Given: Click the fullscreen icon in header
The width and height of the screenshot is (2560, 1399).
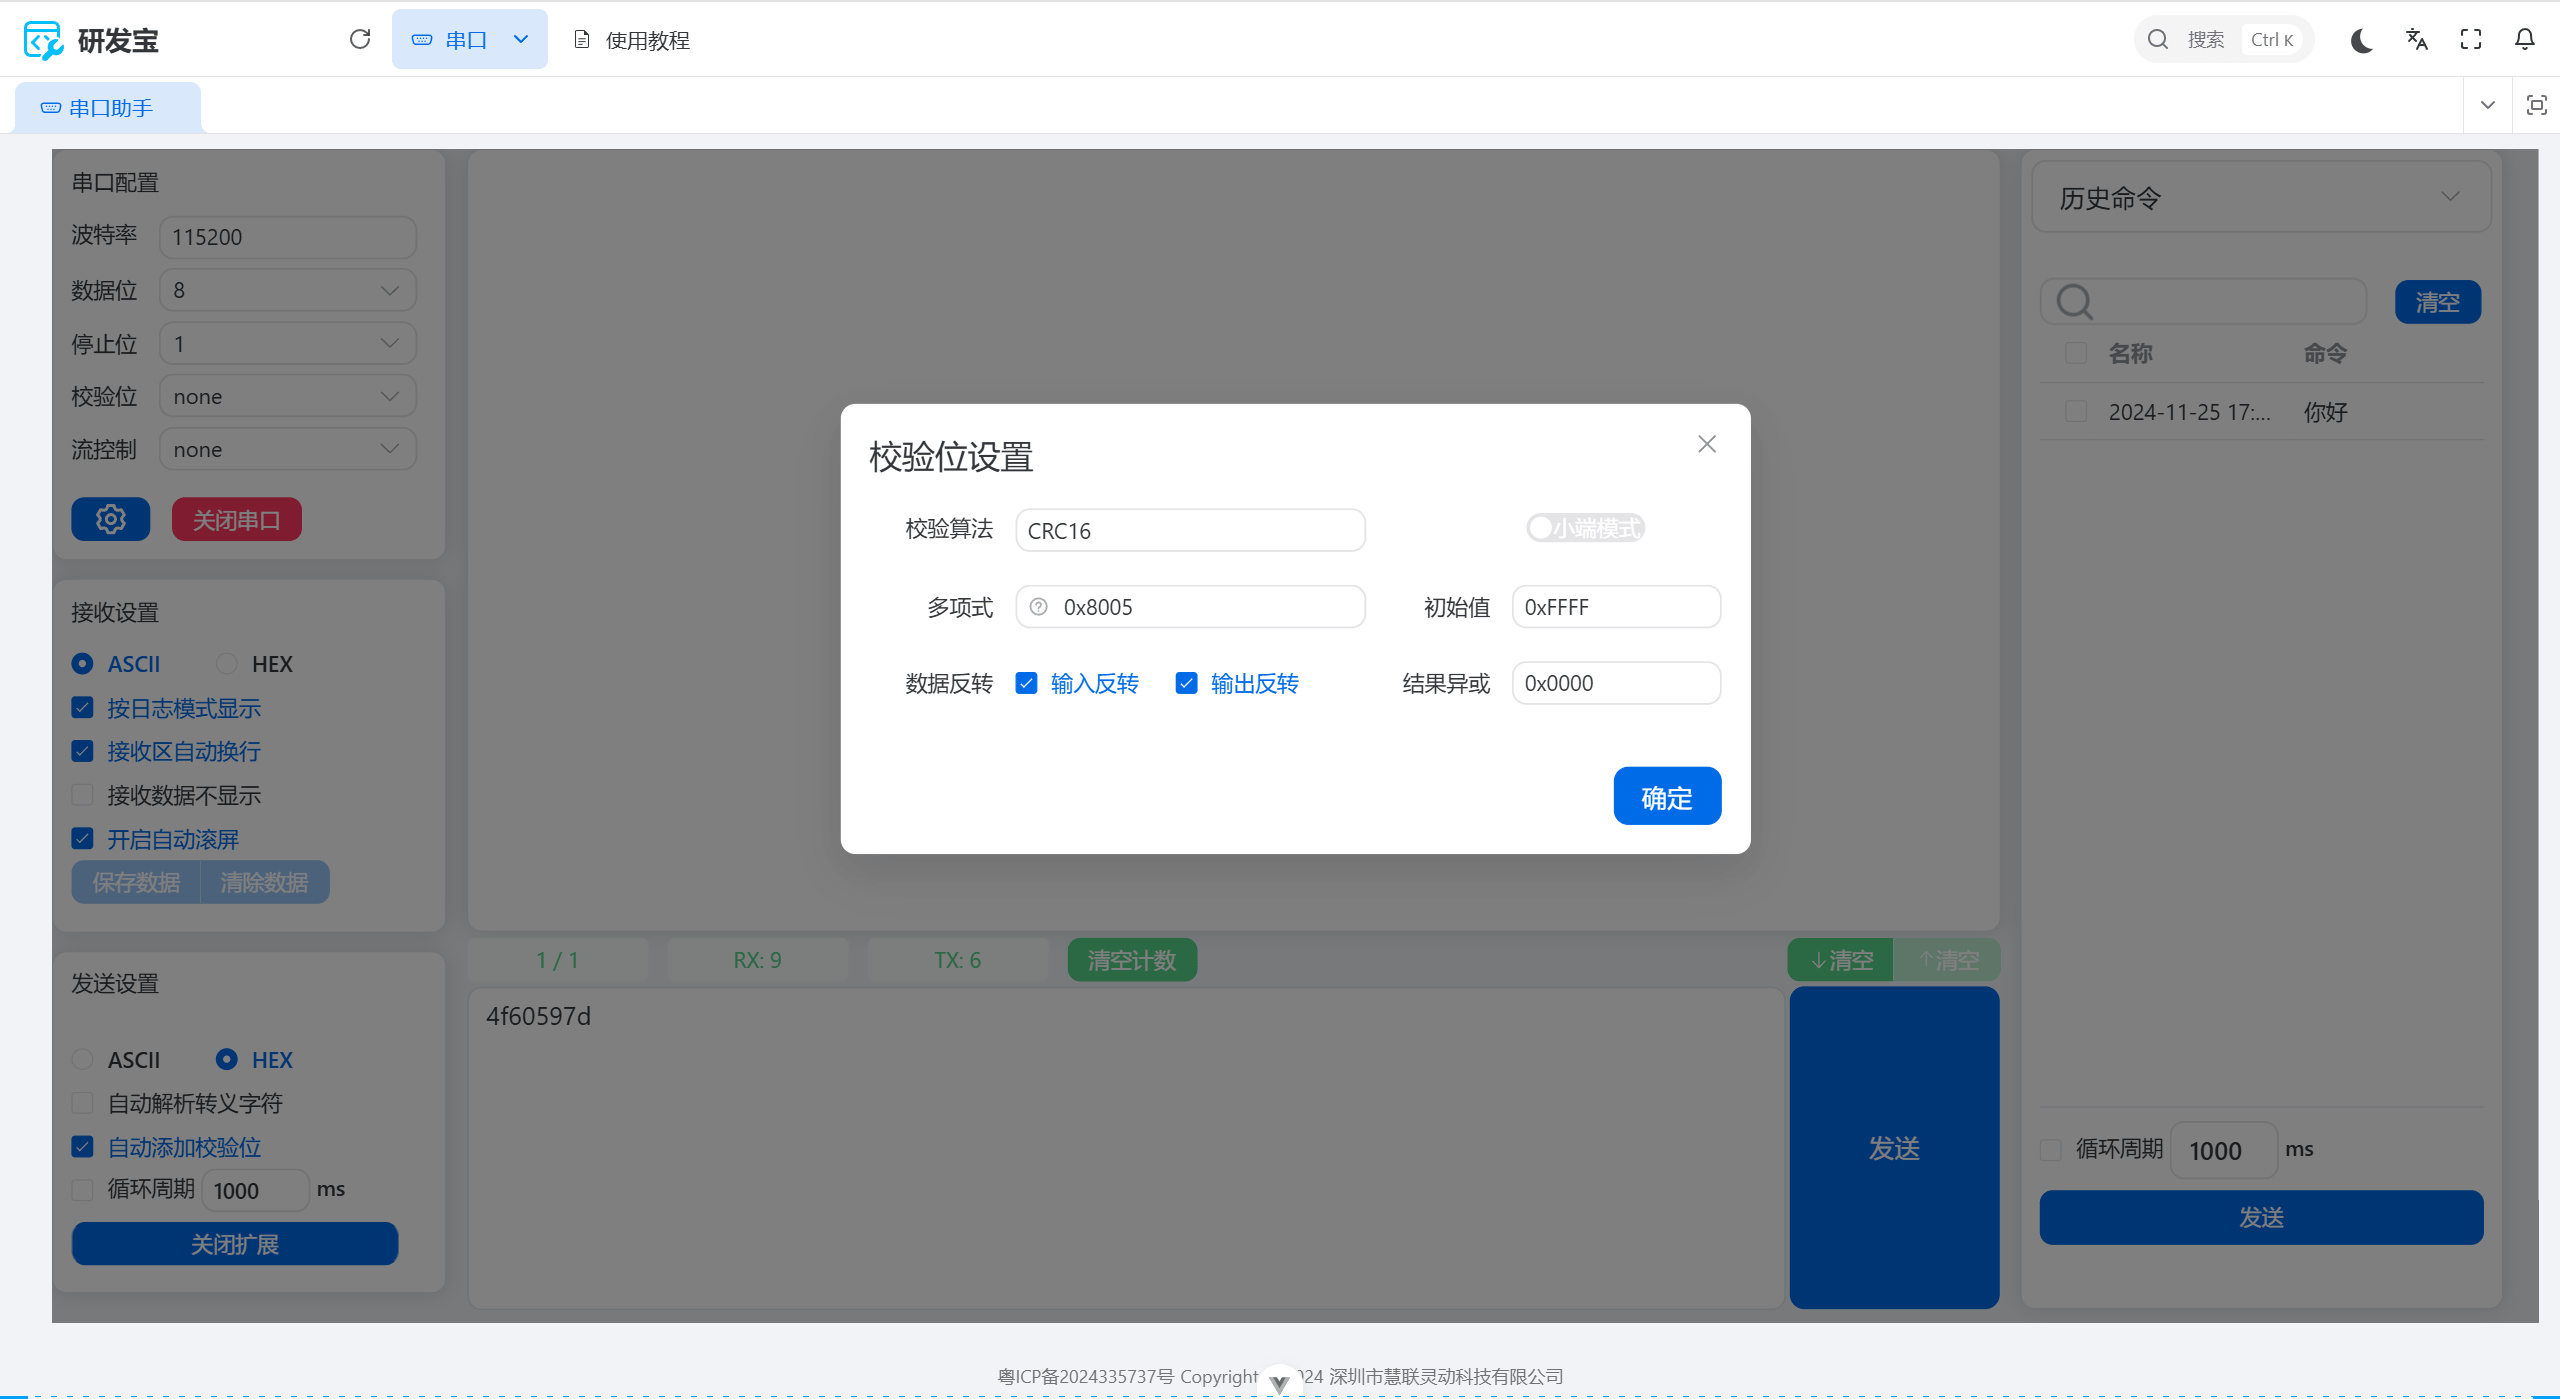Looking at the screenshot, I should [2471, 40].
